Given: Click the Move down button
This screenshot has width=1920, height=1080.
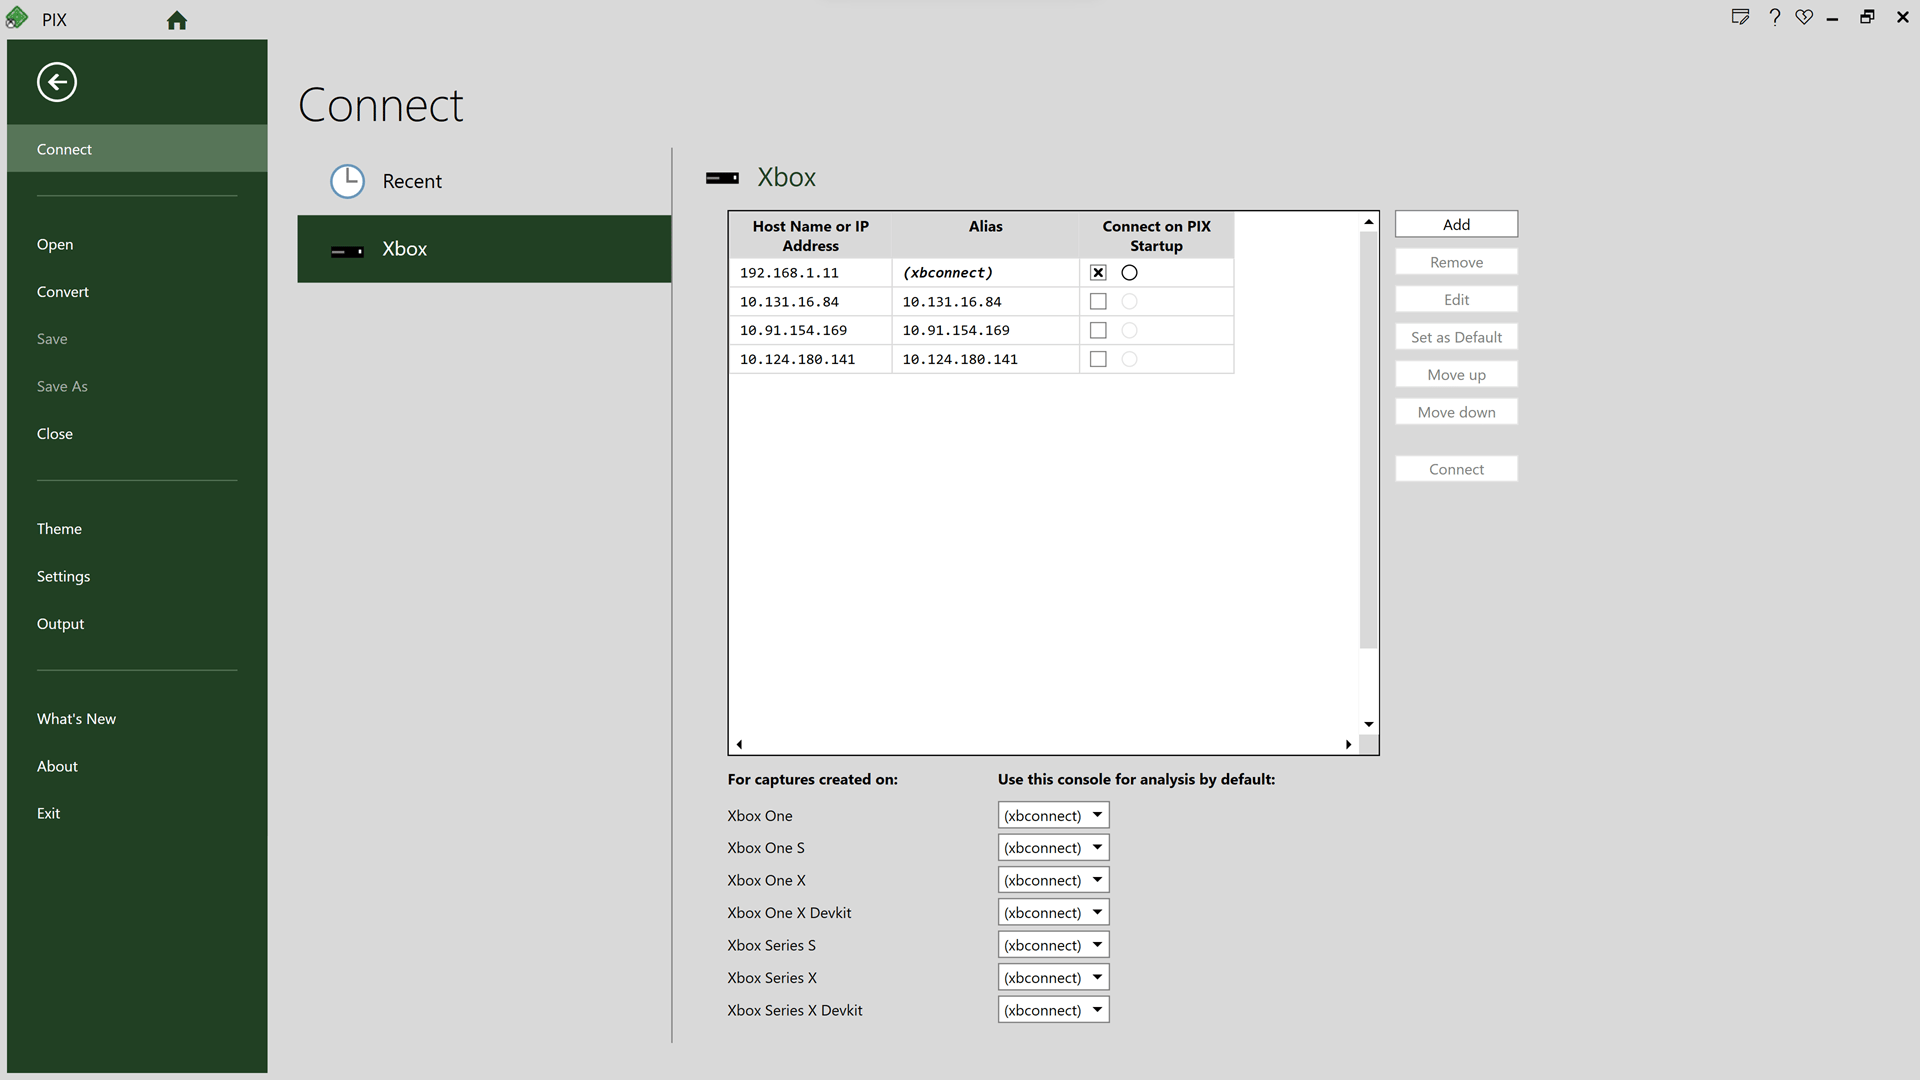Looking at the screenshot, I should [x=1456, y=413].
